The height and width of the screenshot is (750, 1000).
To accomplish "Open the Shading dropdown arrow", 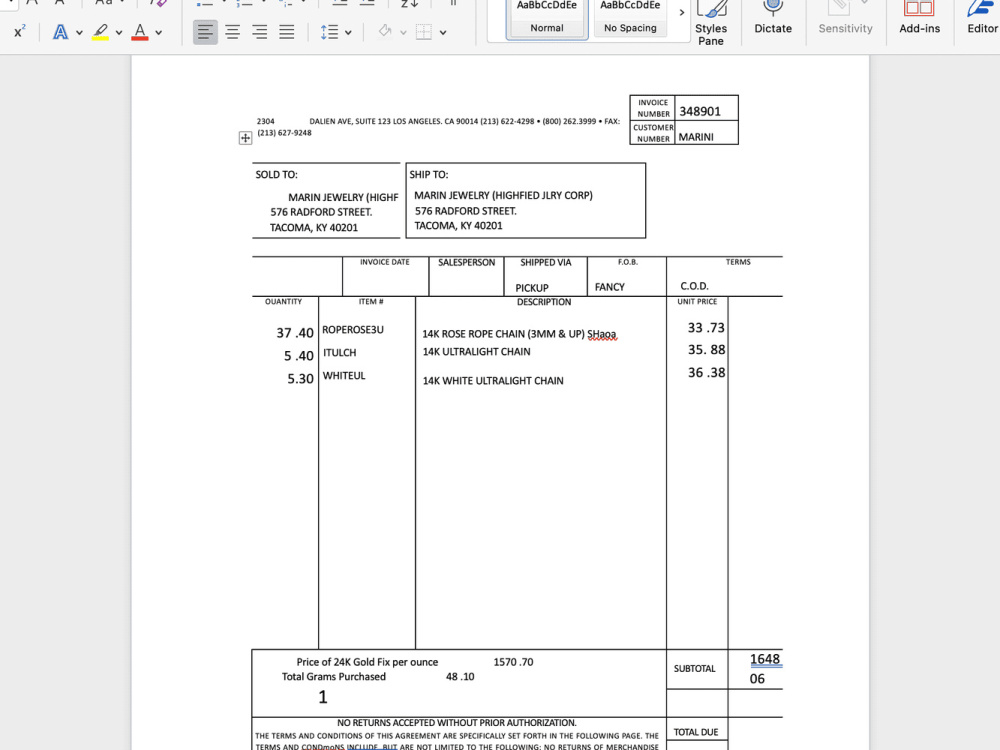I will click(x=403, y=33).
